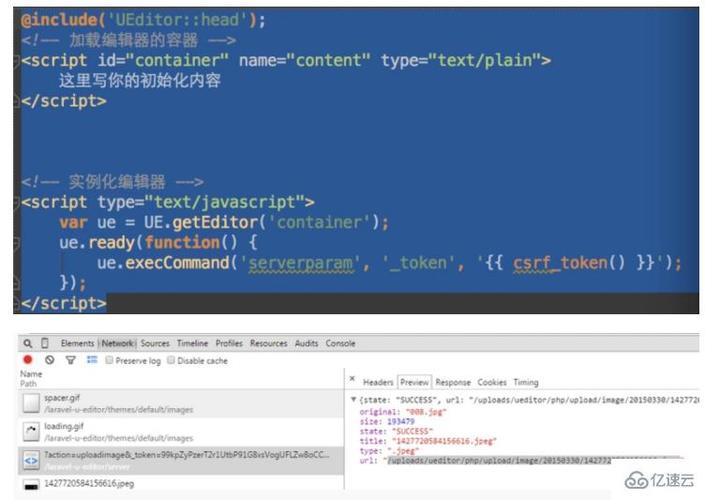Screen dimensions: 705x500
Task: Open the Timeline tab
Action: coord(192,344)
